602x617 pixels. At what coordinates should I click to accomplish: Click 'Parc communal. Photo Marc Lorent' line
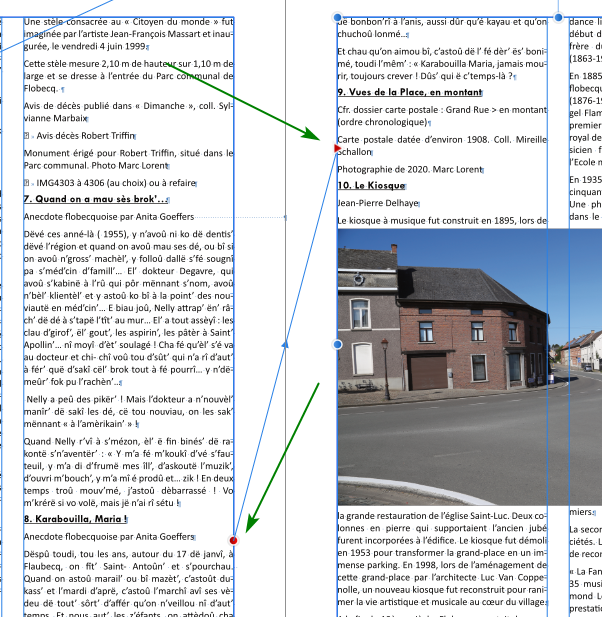96,165
